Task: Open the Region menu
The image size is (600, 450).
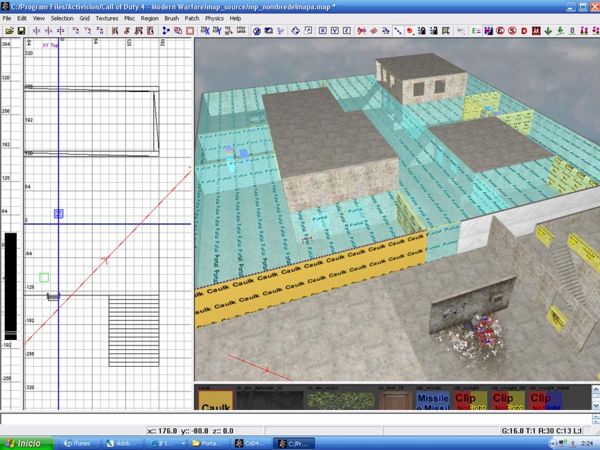Action: [x=150, y=18]
